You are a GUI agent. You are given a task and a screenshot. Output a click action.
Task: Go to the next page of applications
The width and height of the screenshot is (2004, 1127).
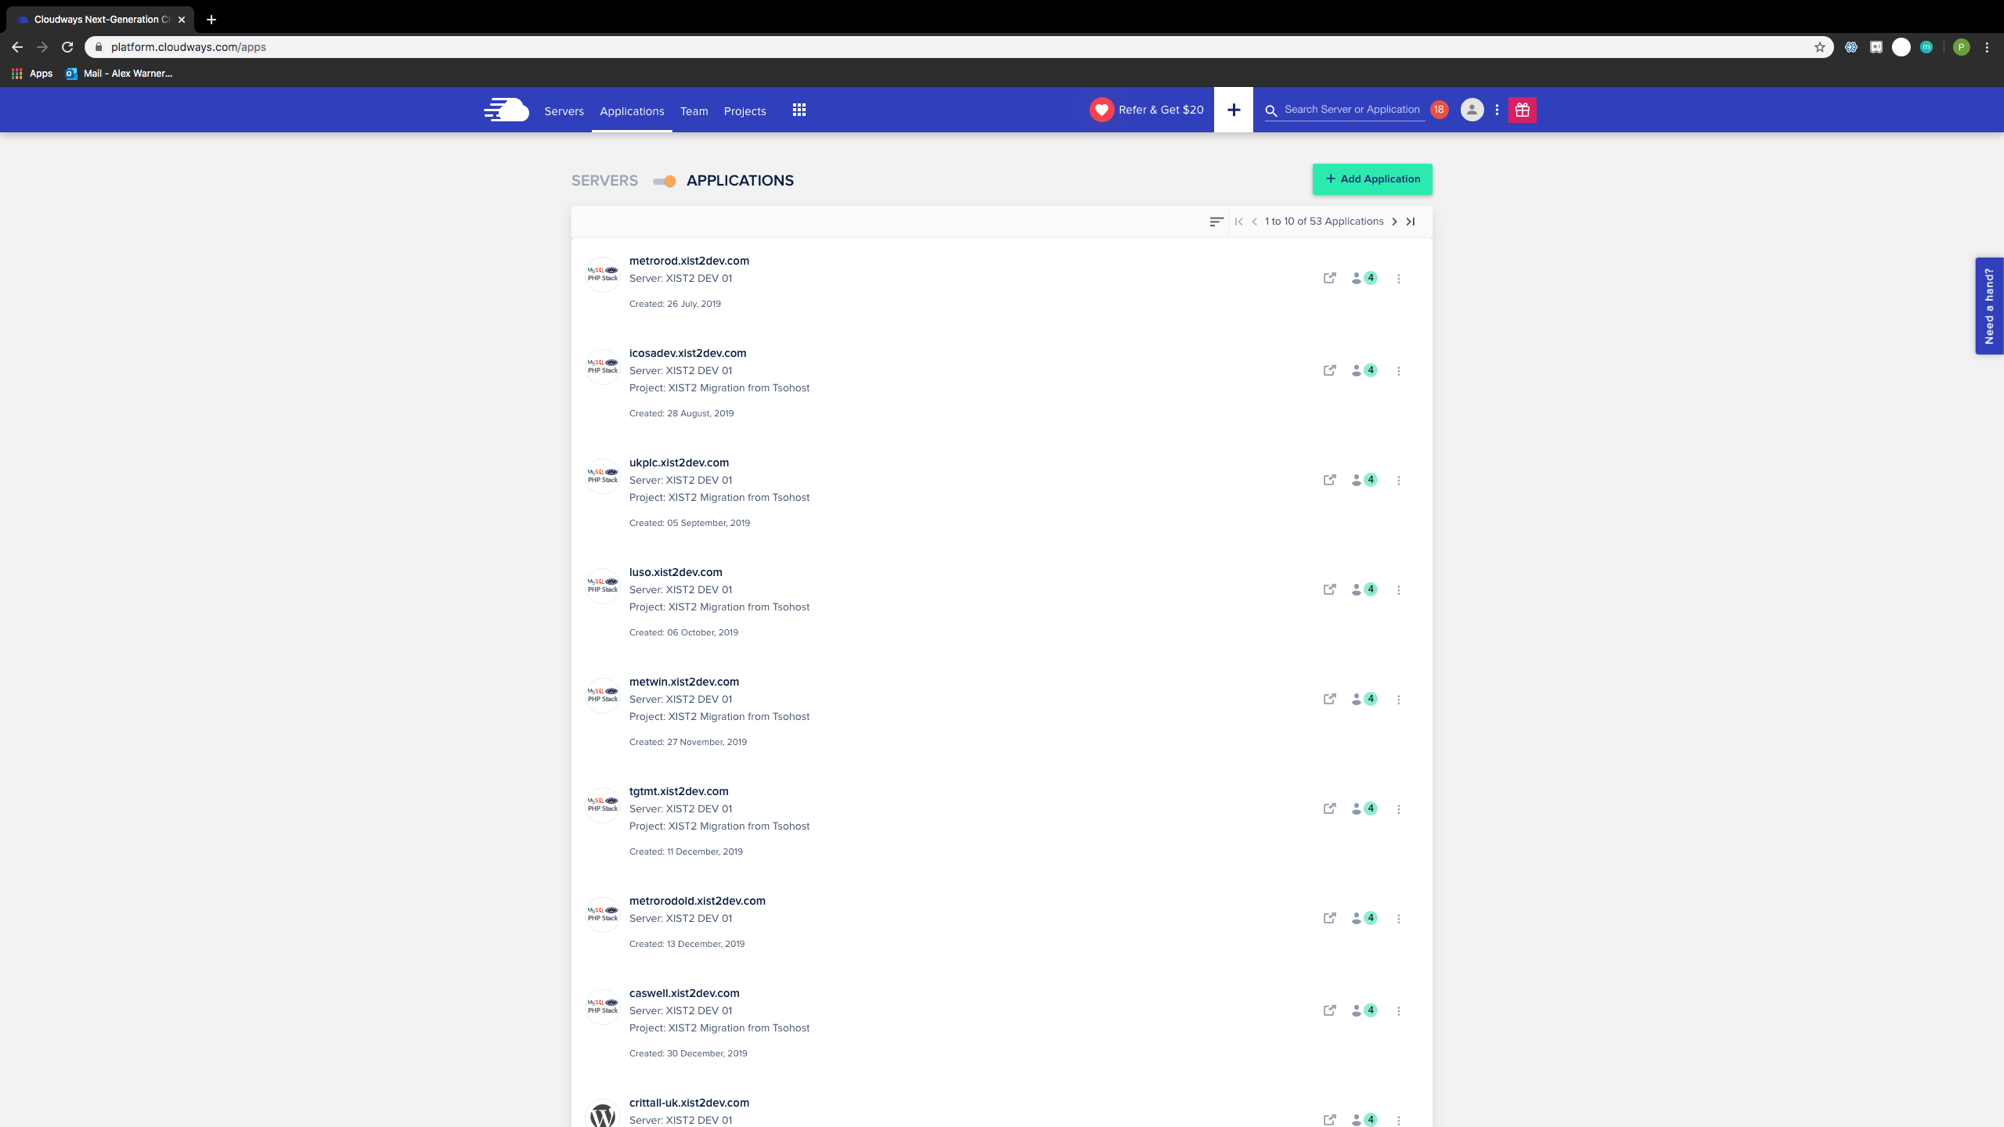tap(1394, 221)
